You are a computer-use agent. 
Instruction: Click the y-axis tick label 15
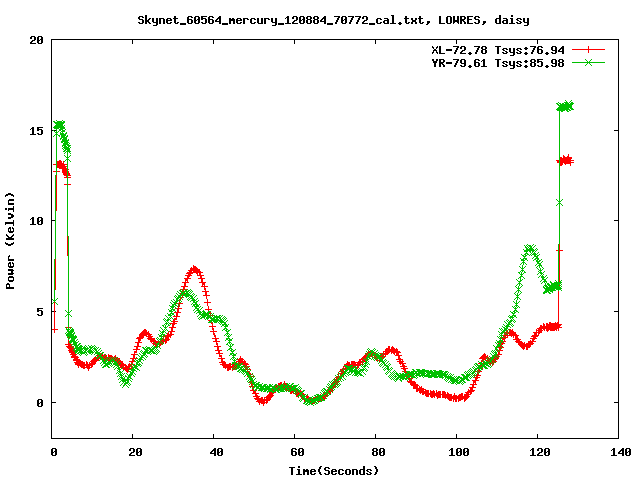click(x=36, y=131)
